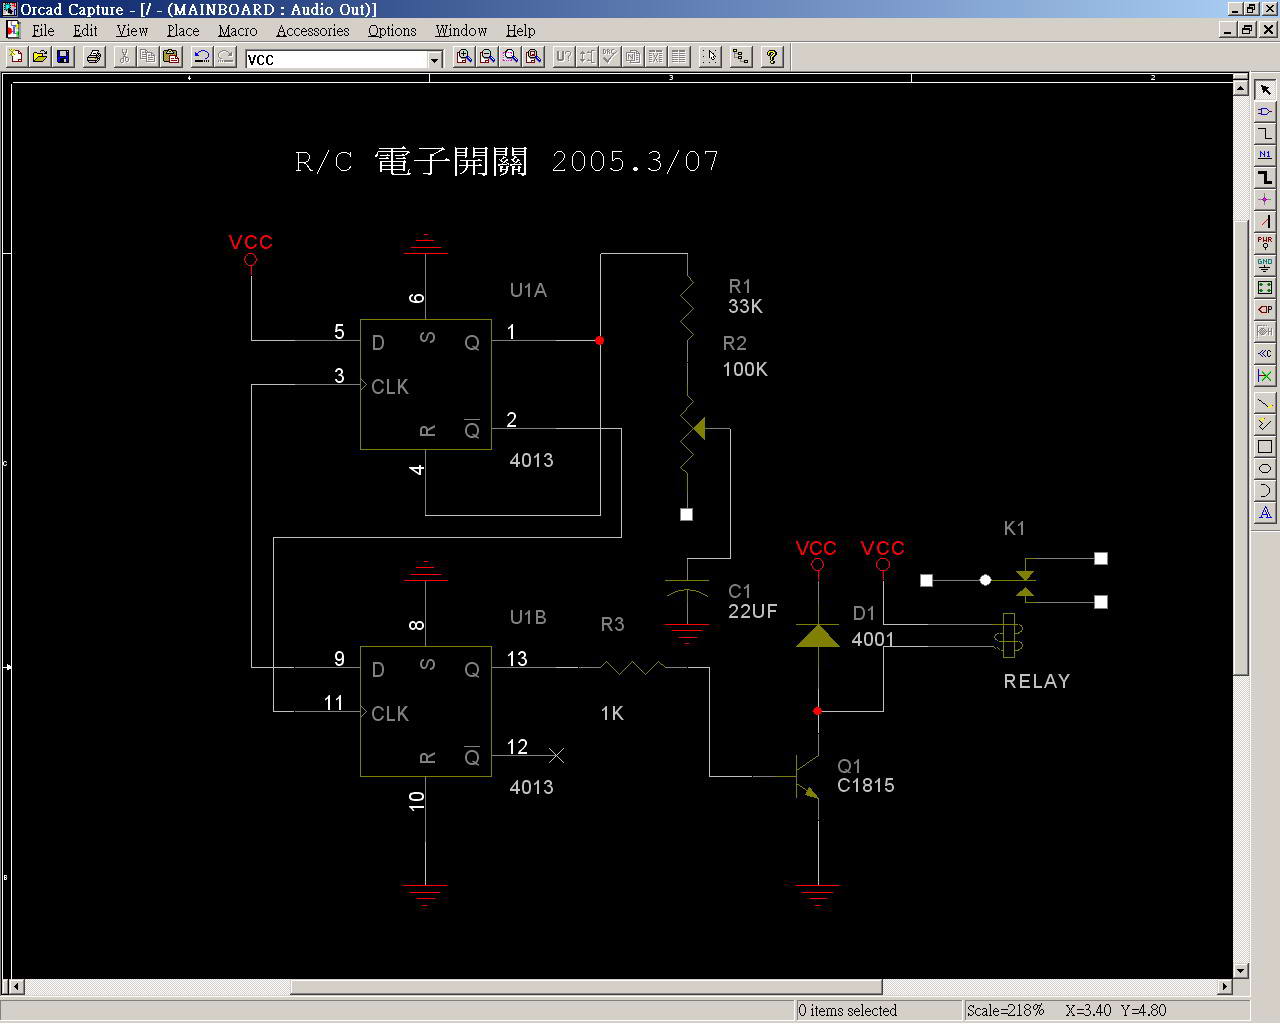Image resolution: width=1280 pixels, height=1024 pixels.
Task: Open the Window menu
Action: click(x=461, y=31)
